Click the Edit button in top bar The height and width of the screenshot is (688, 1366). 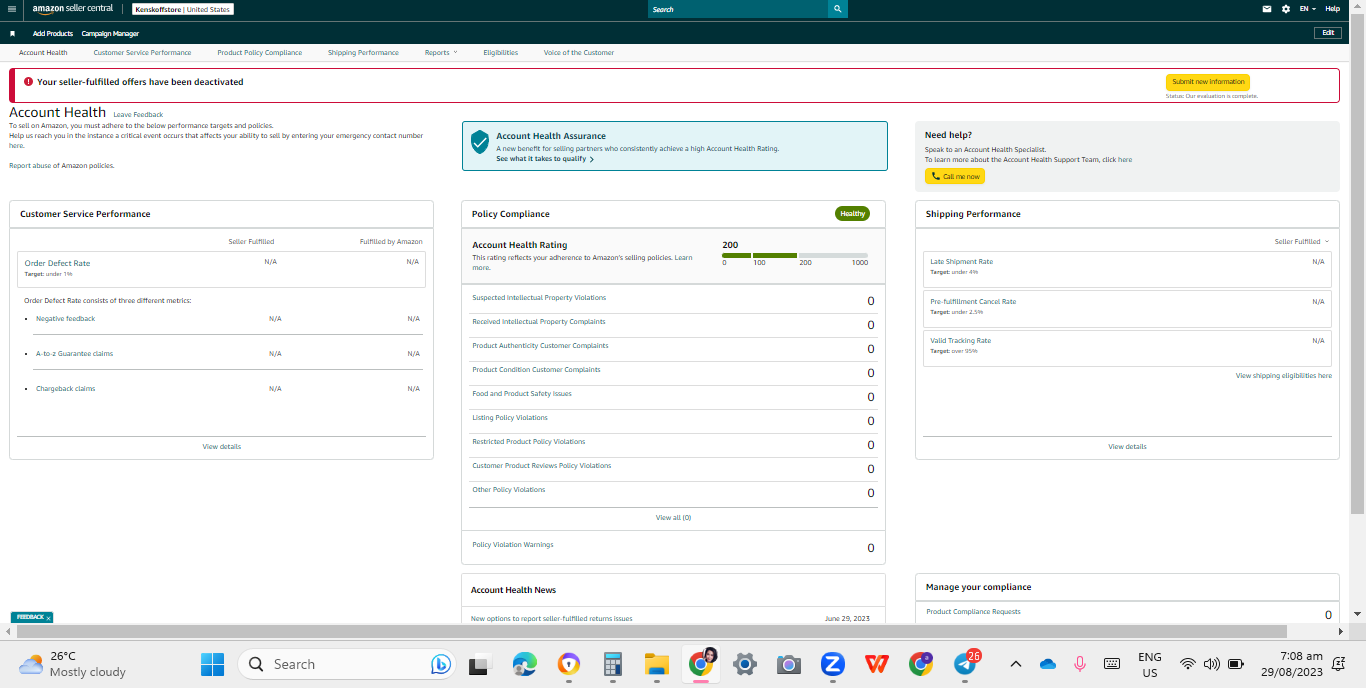pyautogui.click(x=1328, y=33)
